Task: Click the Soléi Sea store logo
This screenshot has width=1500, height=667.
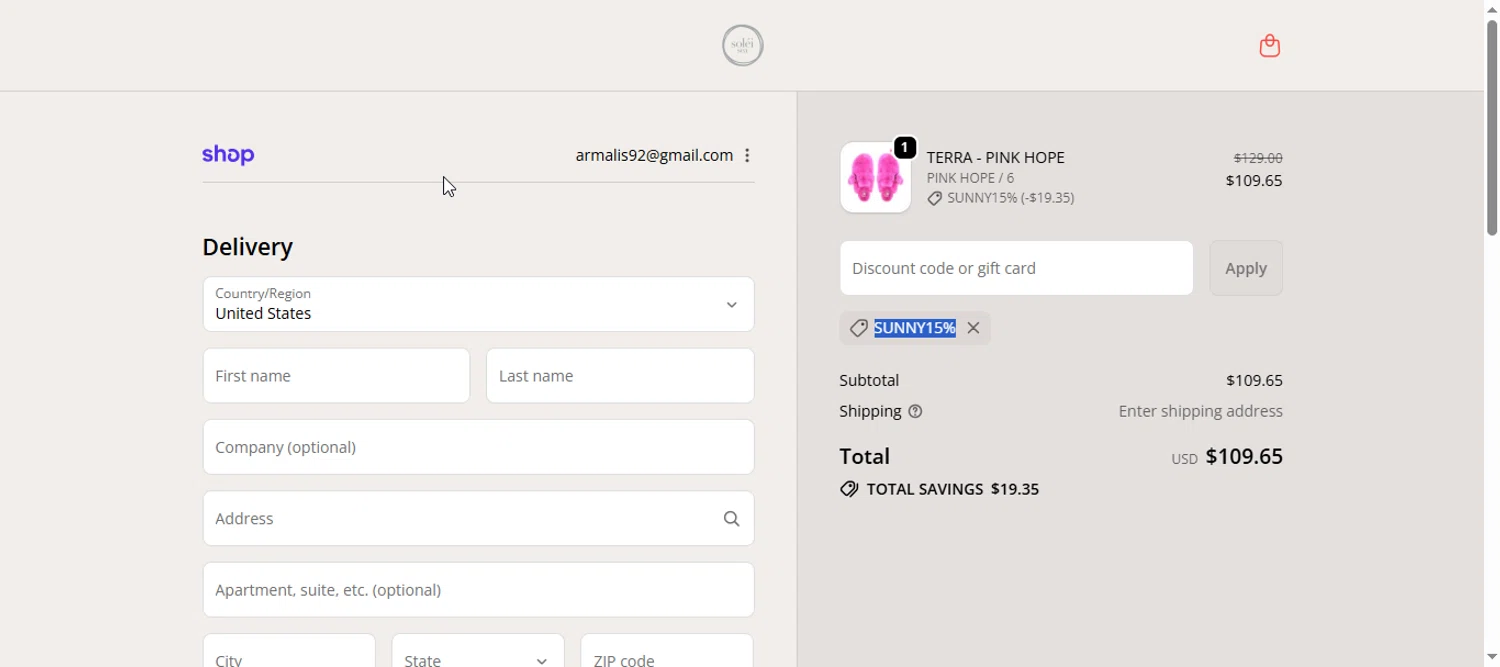Action: [743, 45]
